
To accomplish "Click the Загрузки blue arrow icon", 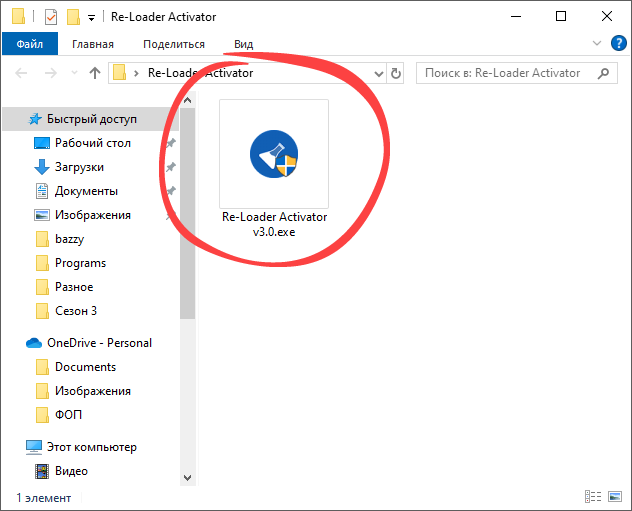I will pyautogui.click(x=42, y=167).
